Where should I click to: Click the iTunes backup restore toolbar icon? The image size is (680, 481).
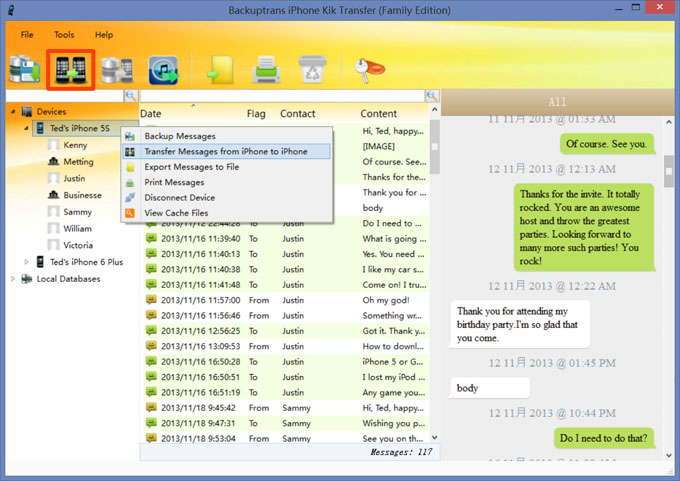click(x=163, y=69)
